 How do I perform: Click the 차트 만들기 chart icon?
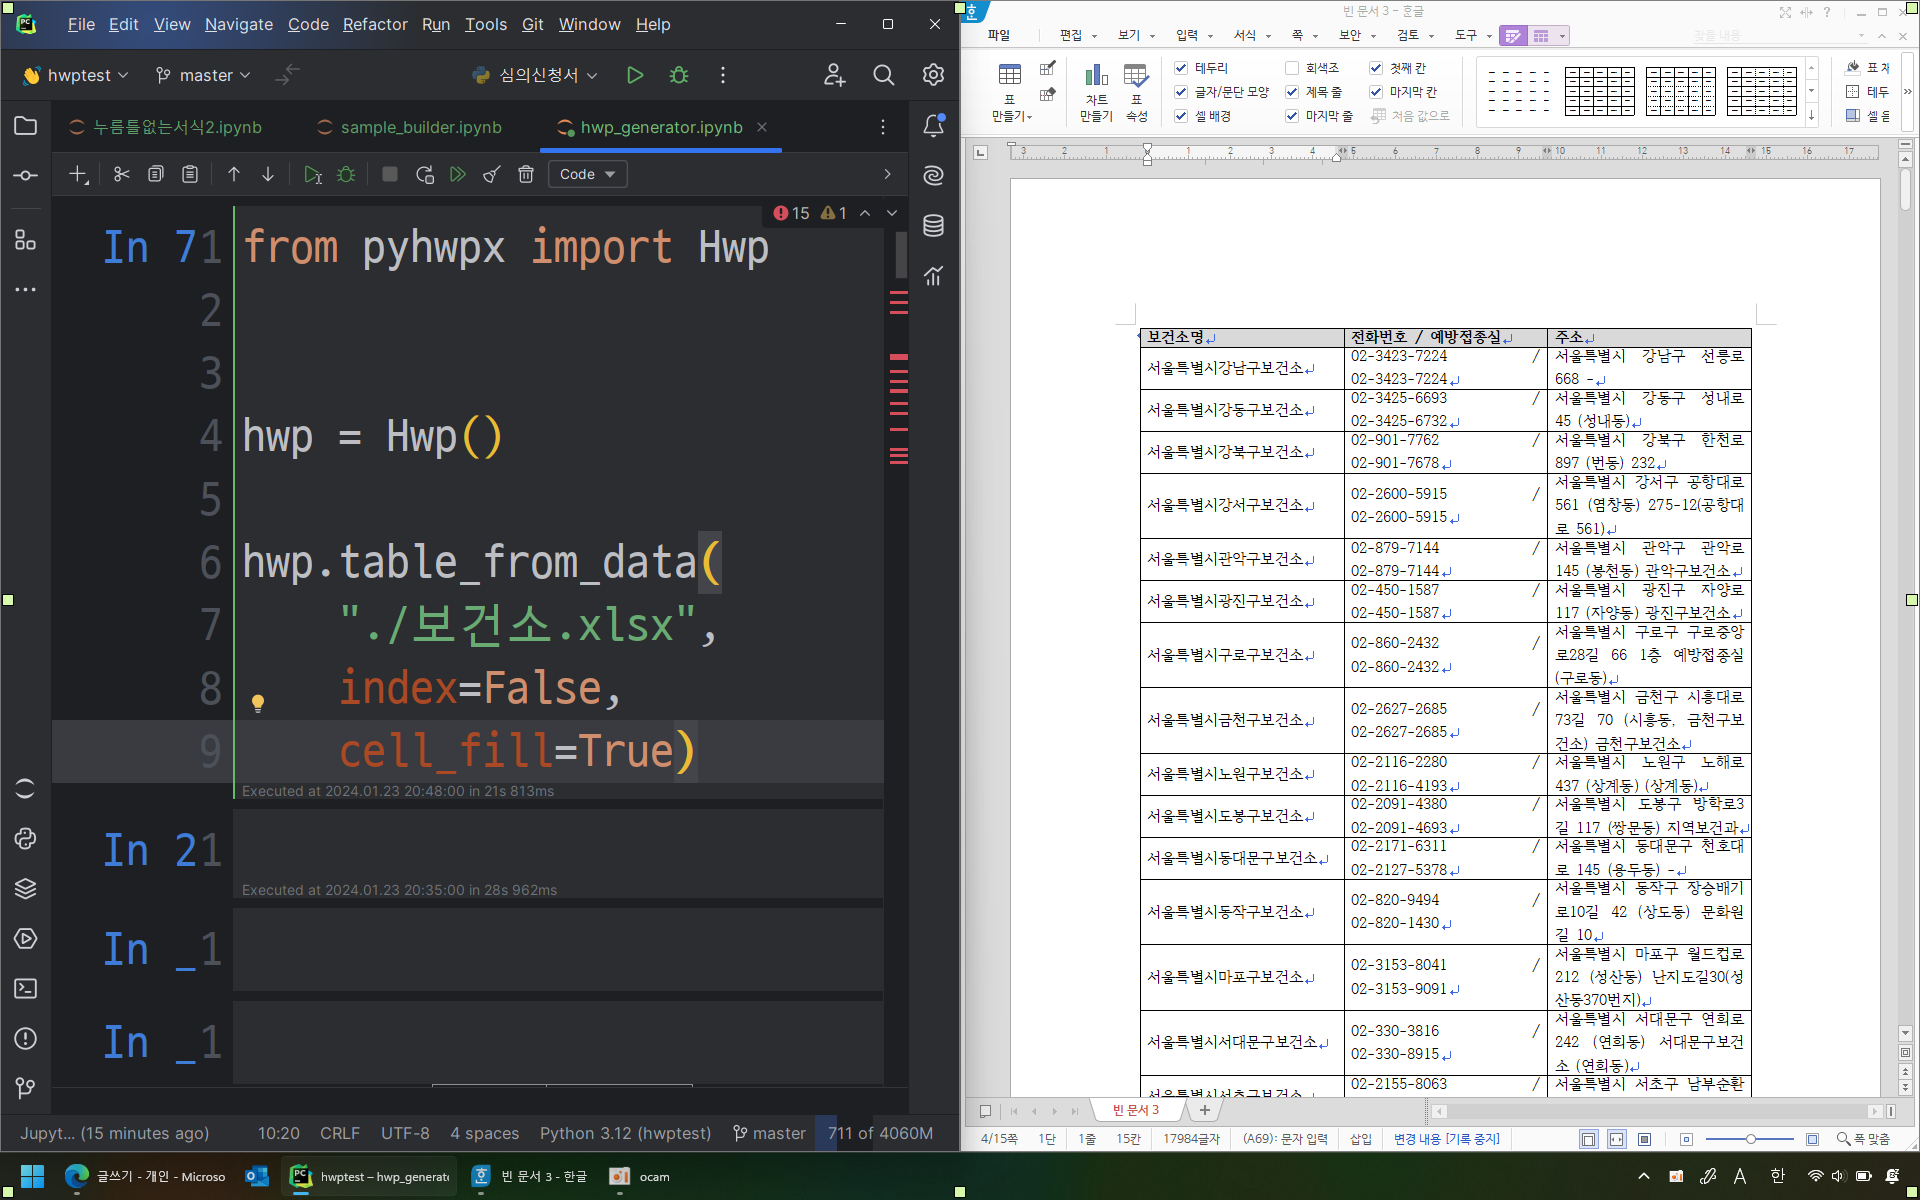(1096, 76)
